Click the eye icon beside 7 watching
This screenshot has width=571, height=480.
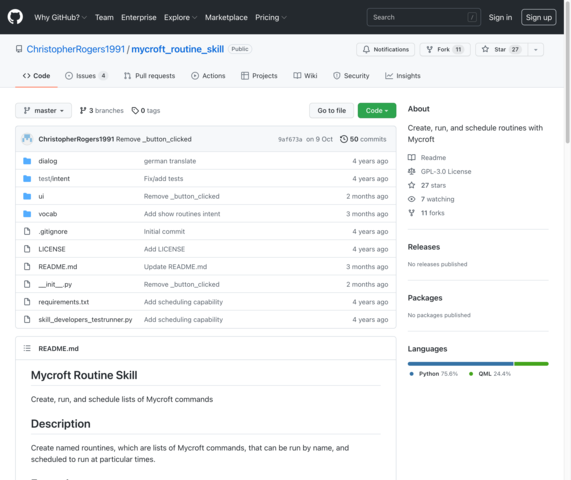pos(411,199)
